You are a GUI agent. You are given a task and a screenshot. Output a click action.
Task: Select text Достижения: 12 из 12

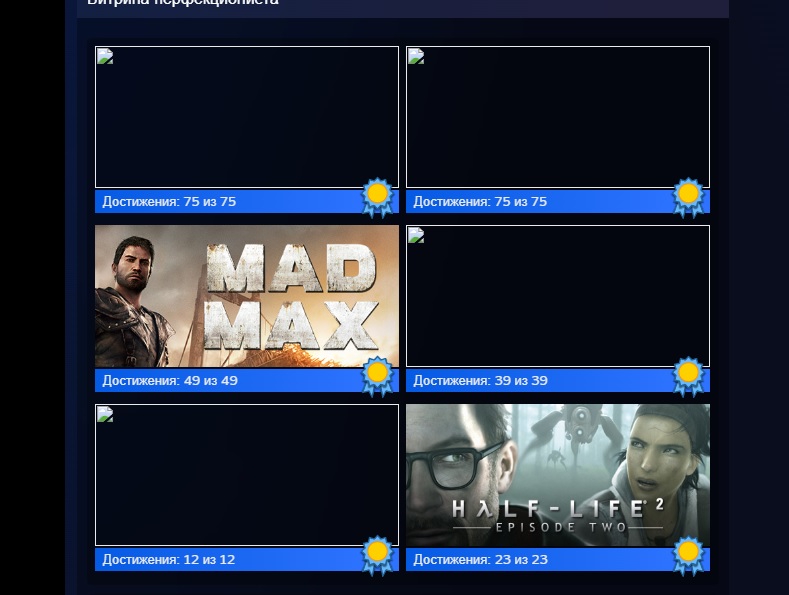169,560
